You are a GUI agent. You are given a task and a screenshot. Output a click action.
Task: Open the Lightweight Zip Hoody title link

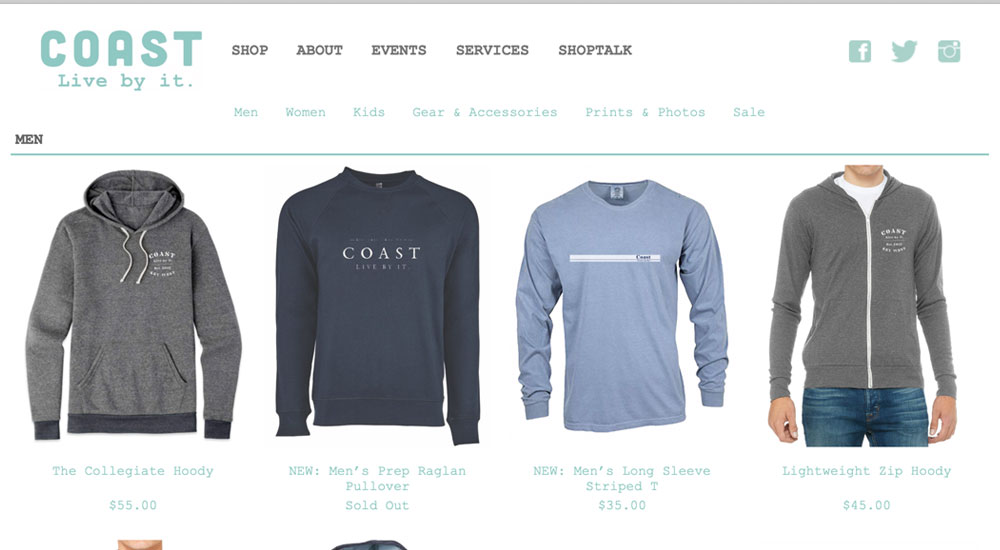click(x=866, y=471)
